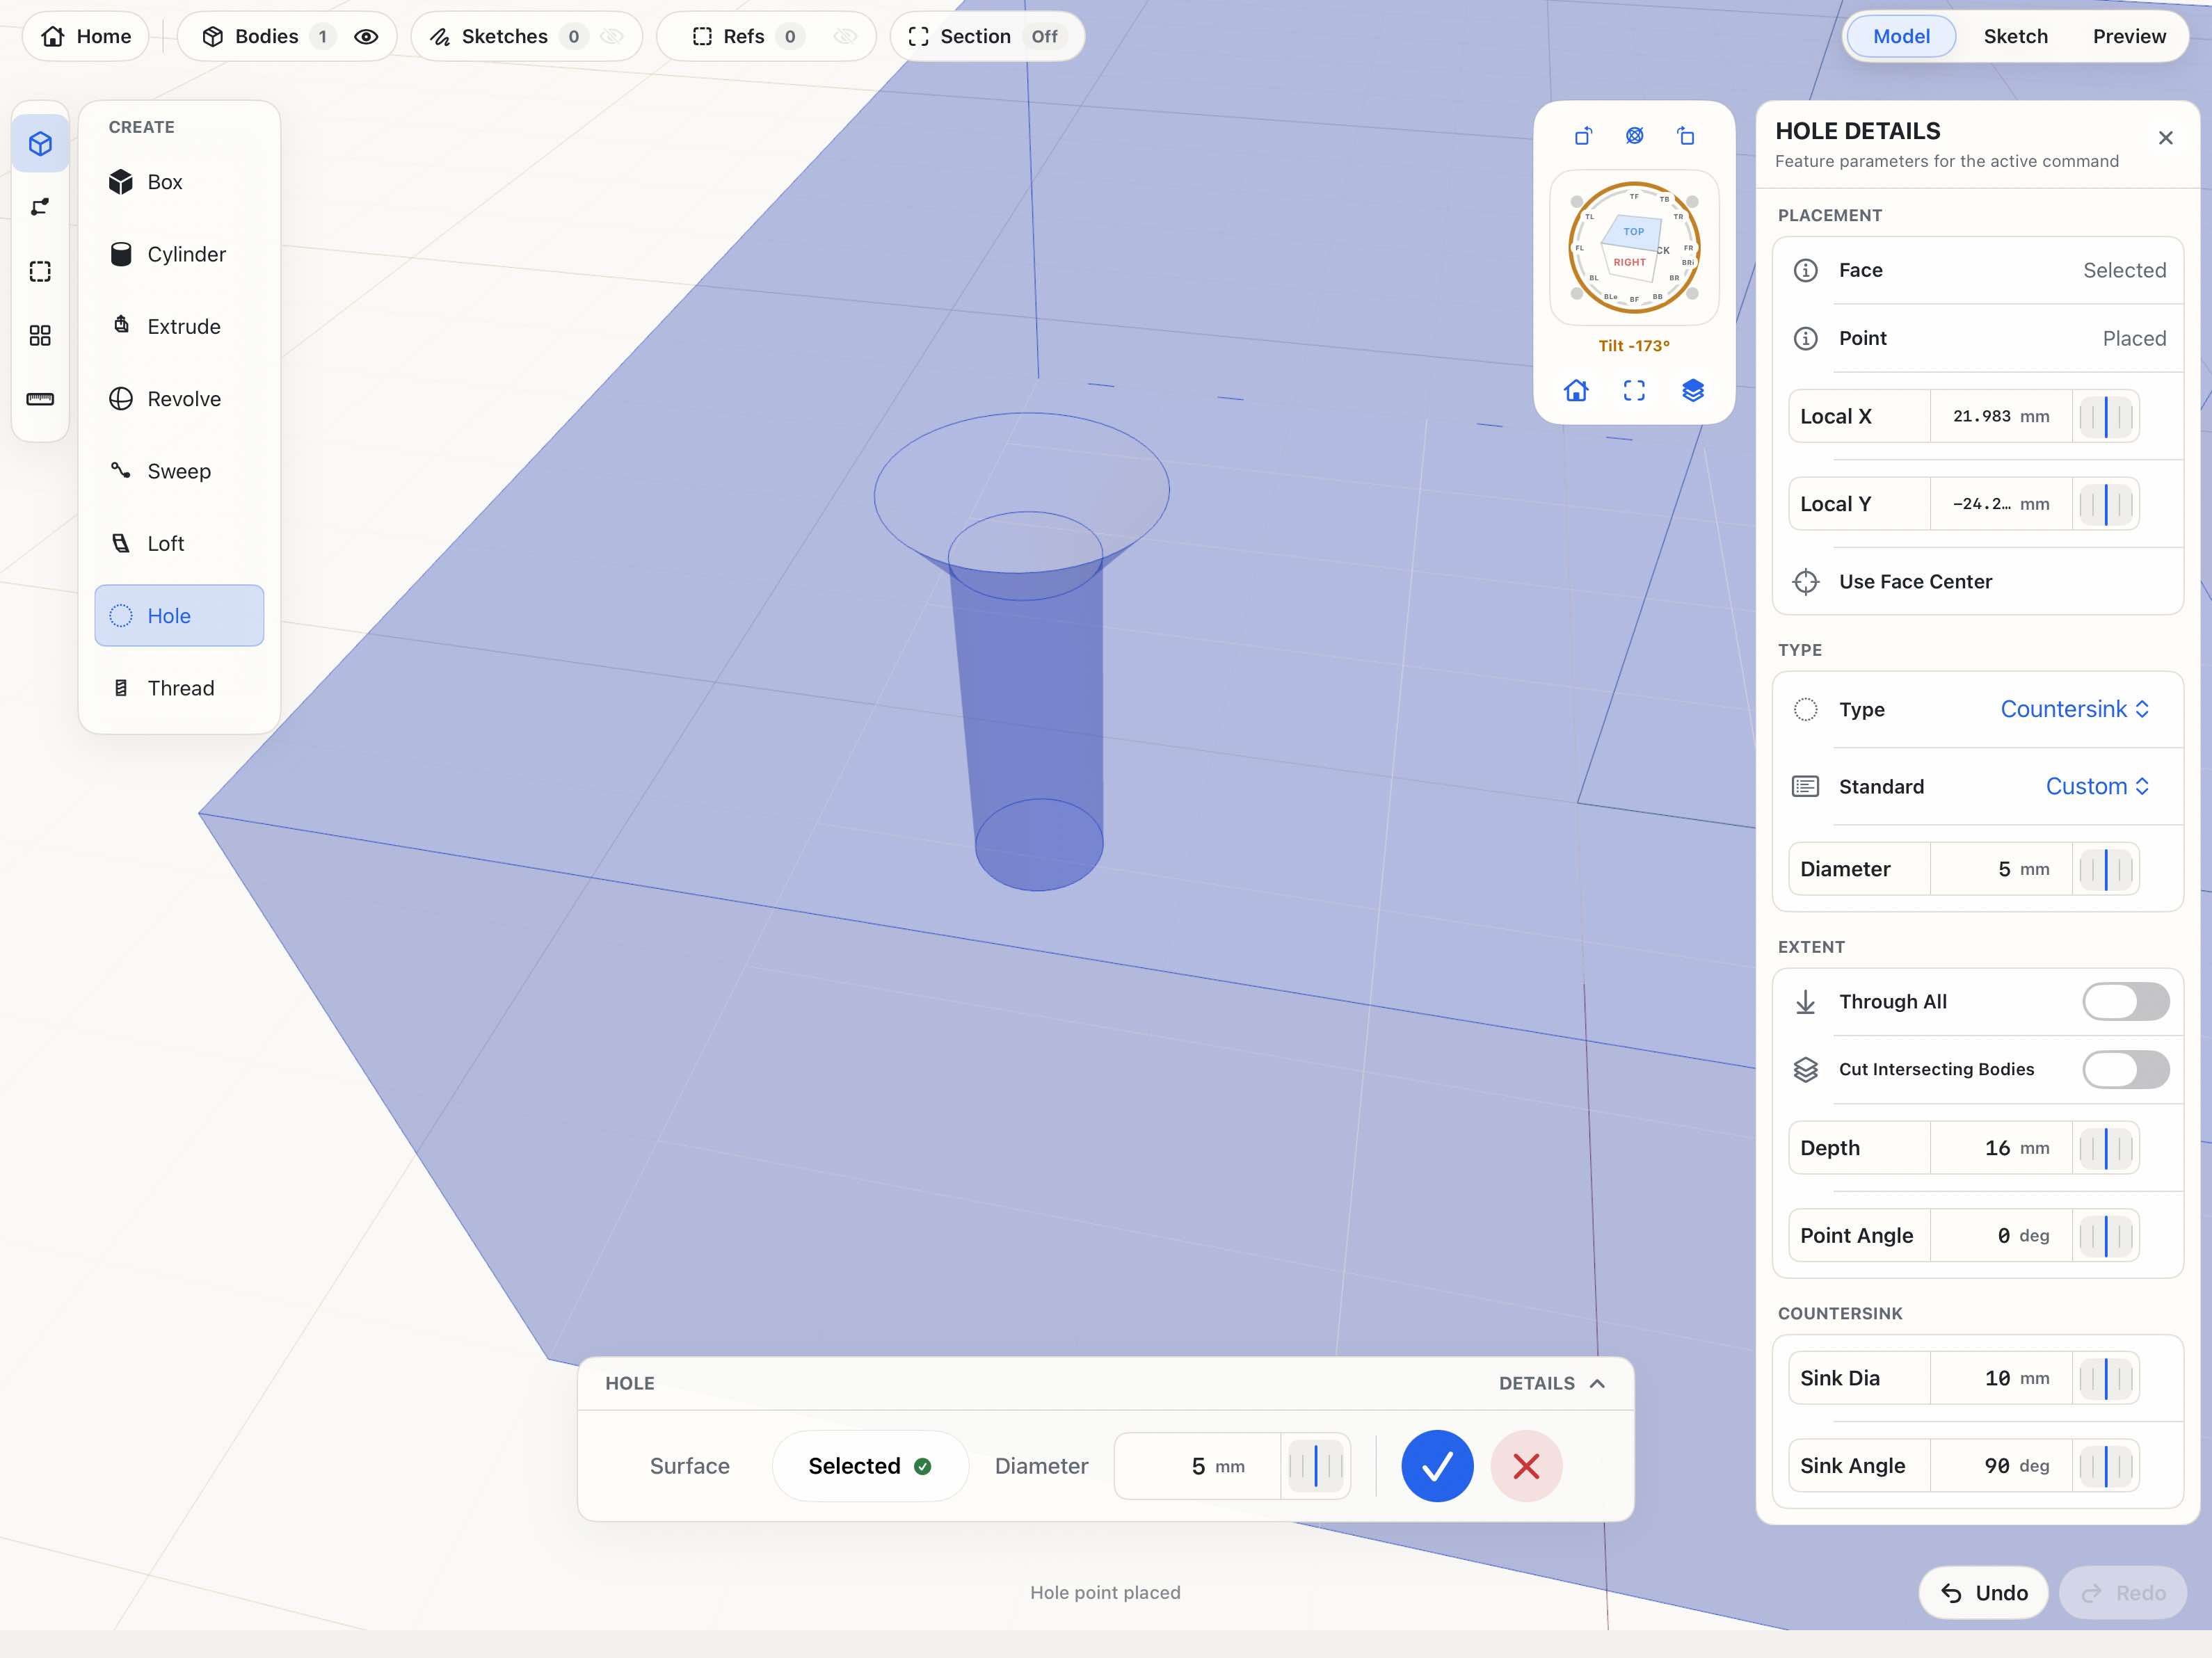Click the RIGHT face of the view cube
This screenshot has height=1658, width=2212.
point(1629,263)
